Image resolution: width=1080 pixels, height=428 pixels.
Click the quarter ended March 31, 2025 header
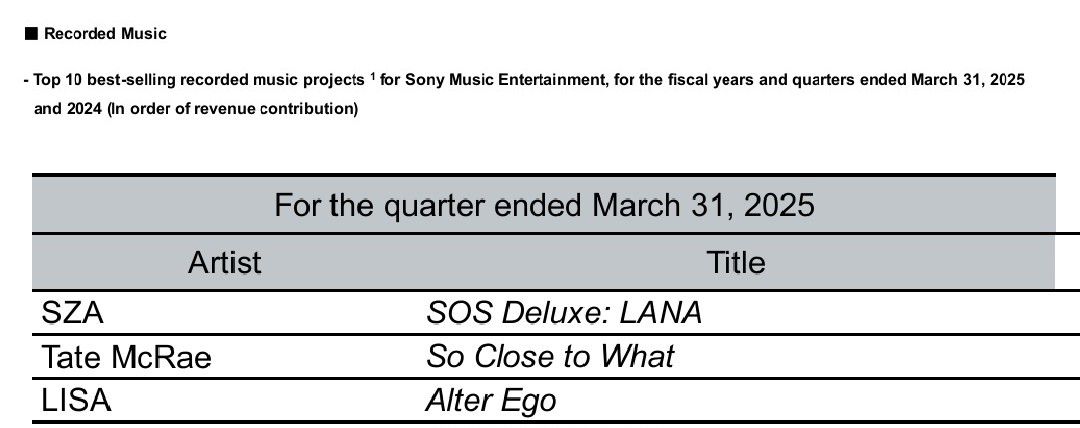tap(544, 205)
